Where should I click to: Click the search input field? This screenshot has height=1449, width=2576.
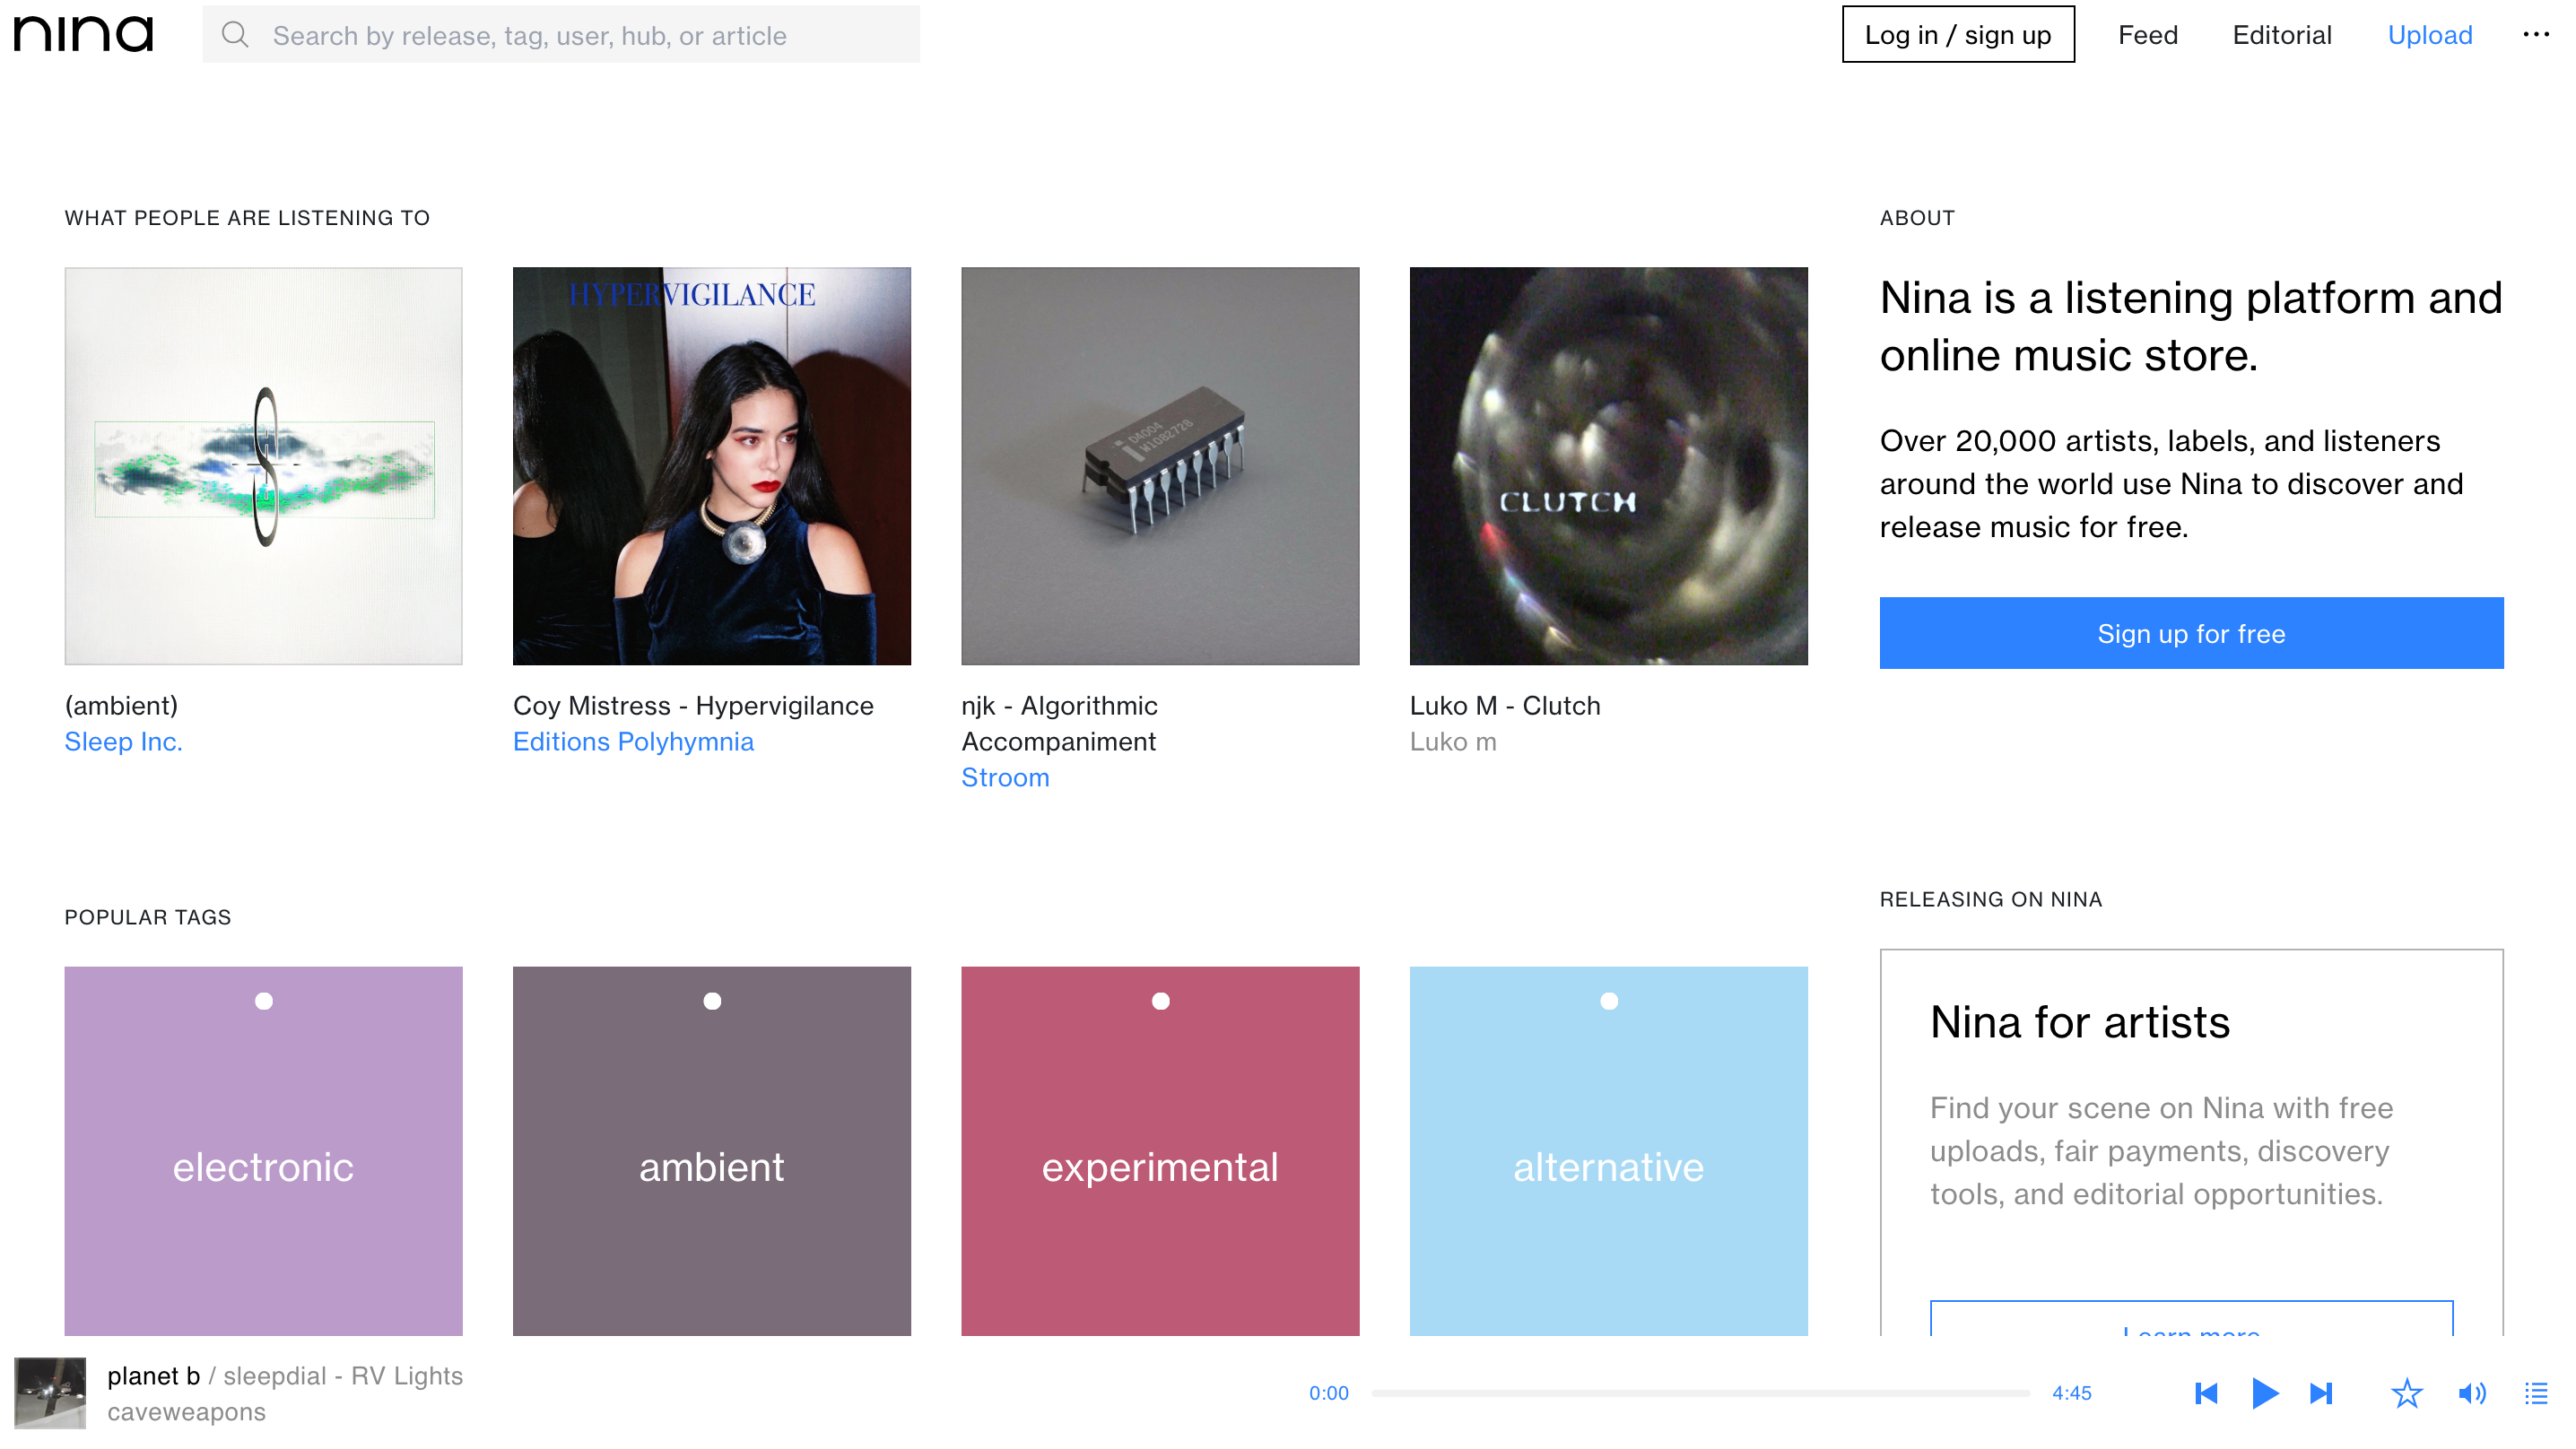pyautogui.click(x=561, y=35)
